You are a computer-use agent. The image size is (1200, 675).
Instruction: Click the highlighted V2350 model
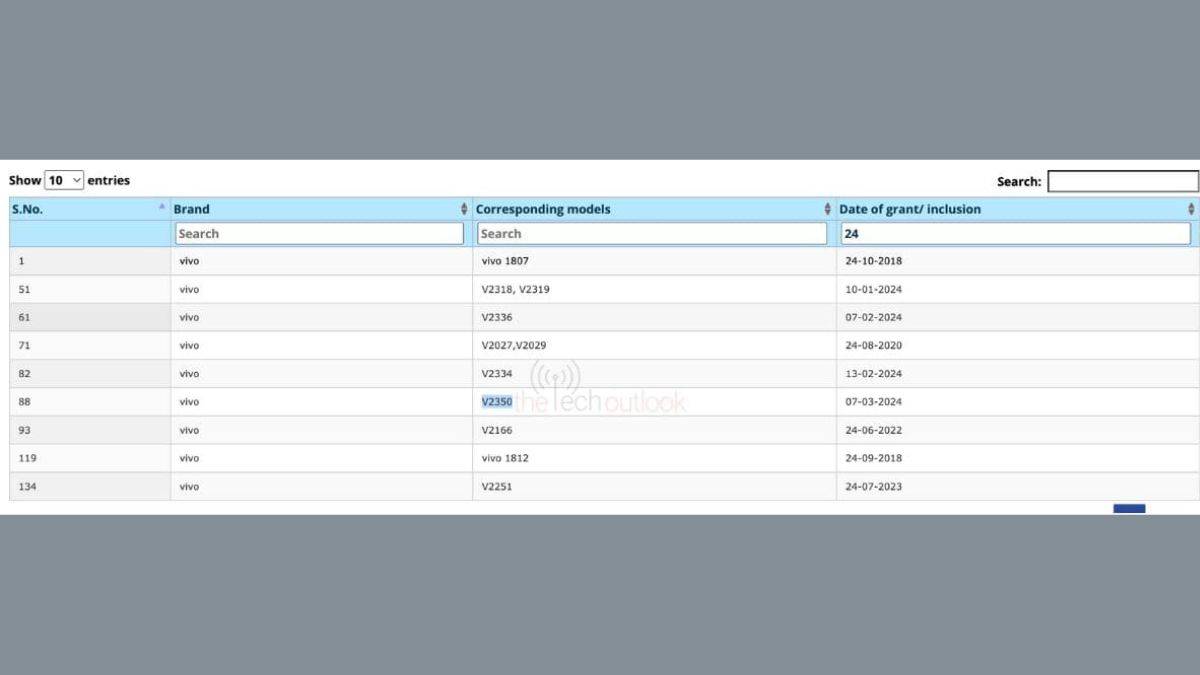[497, 402]
